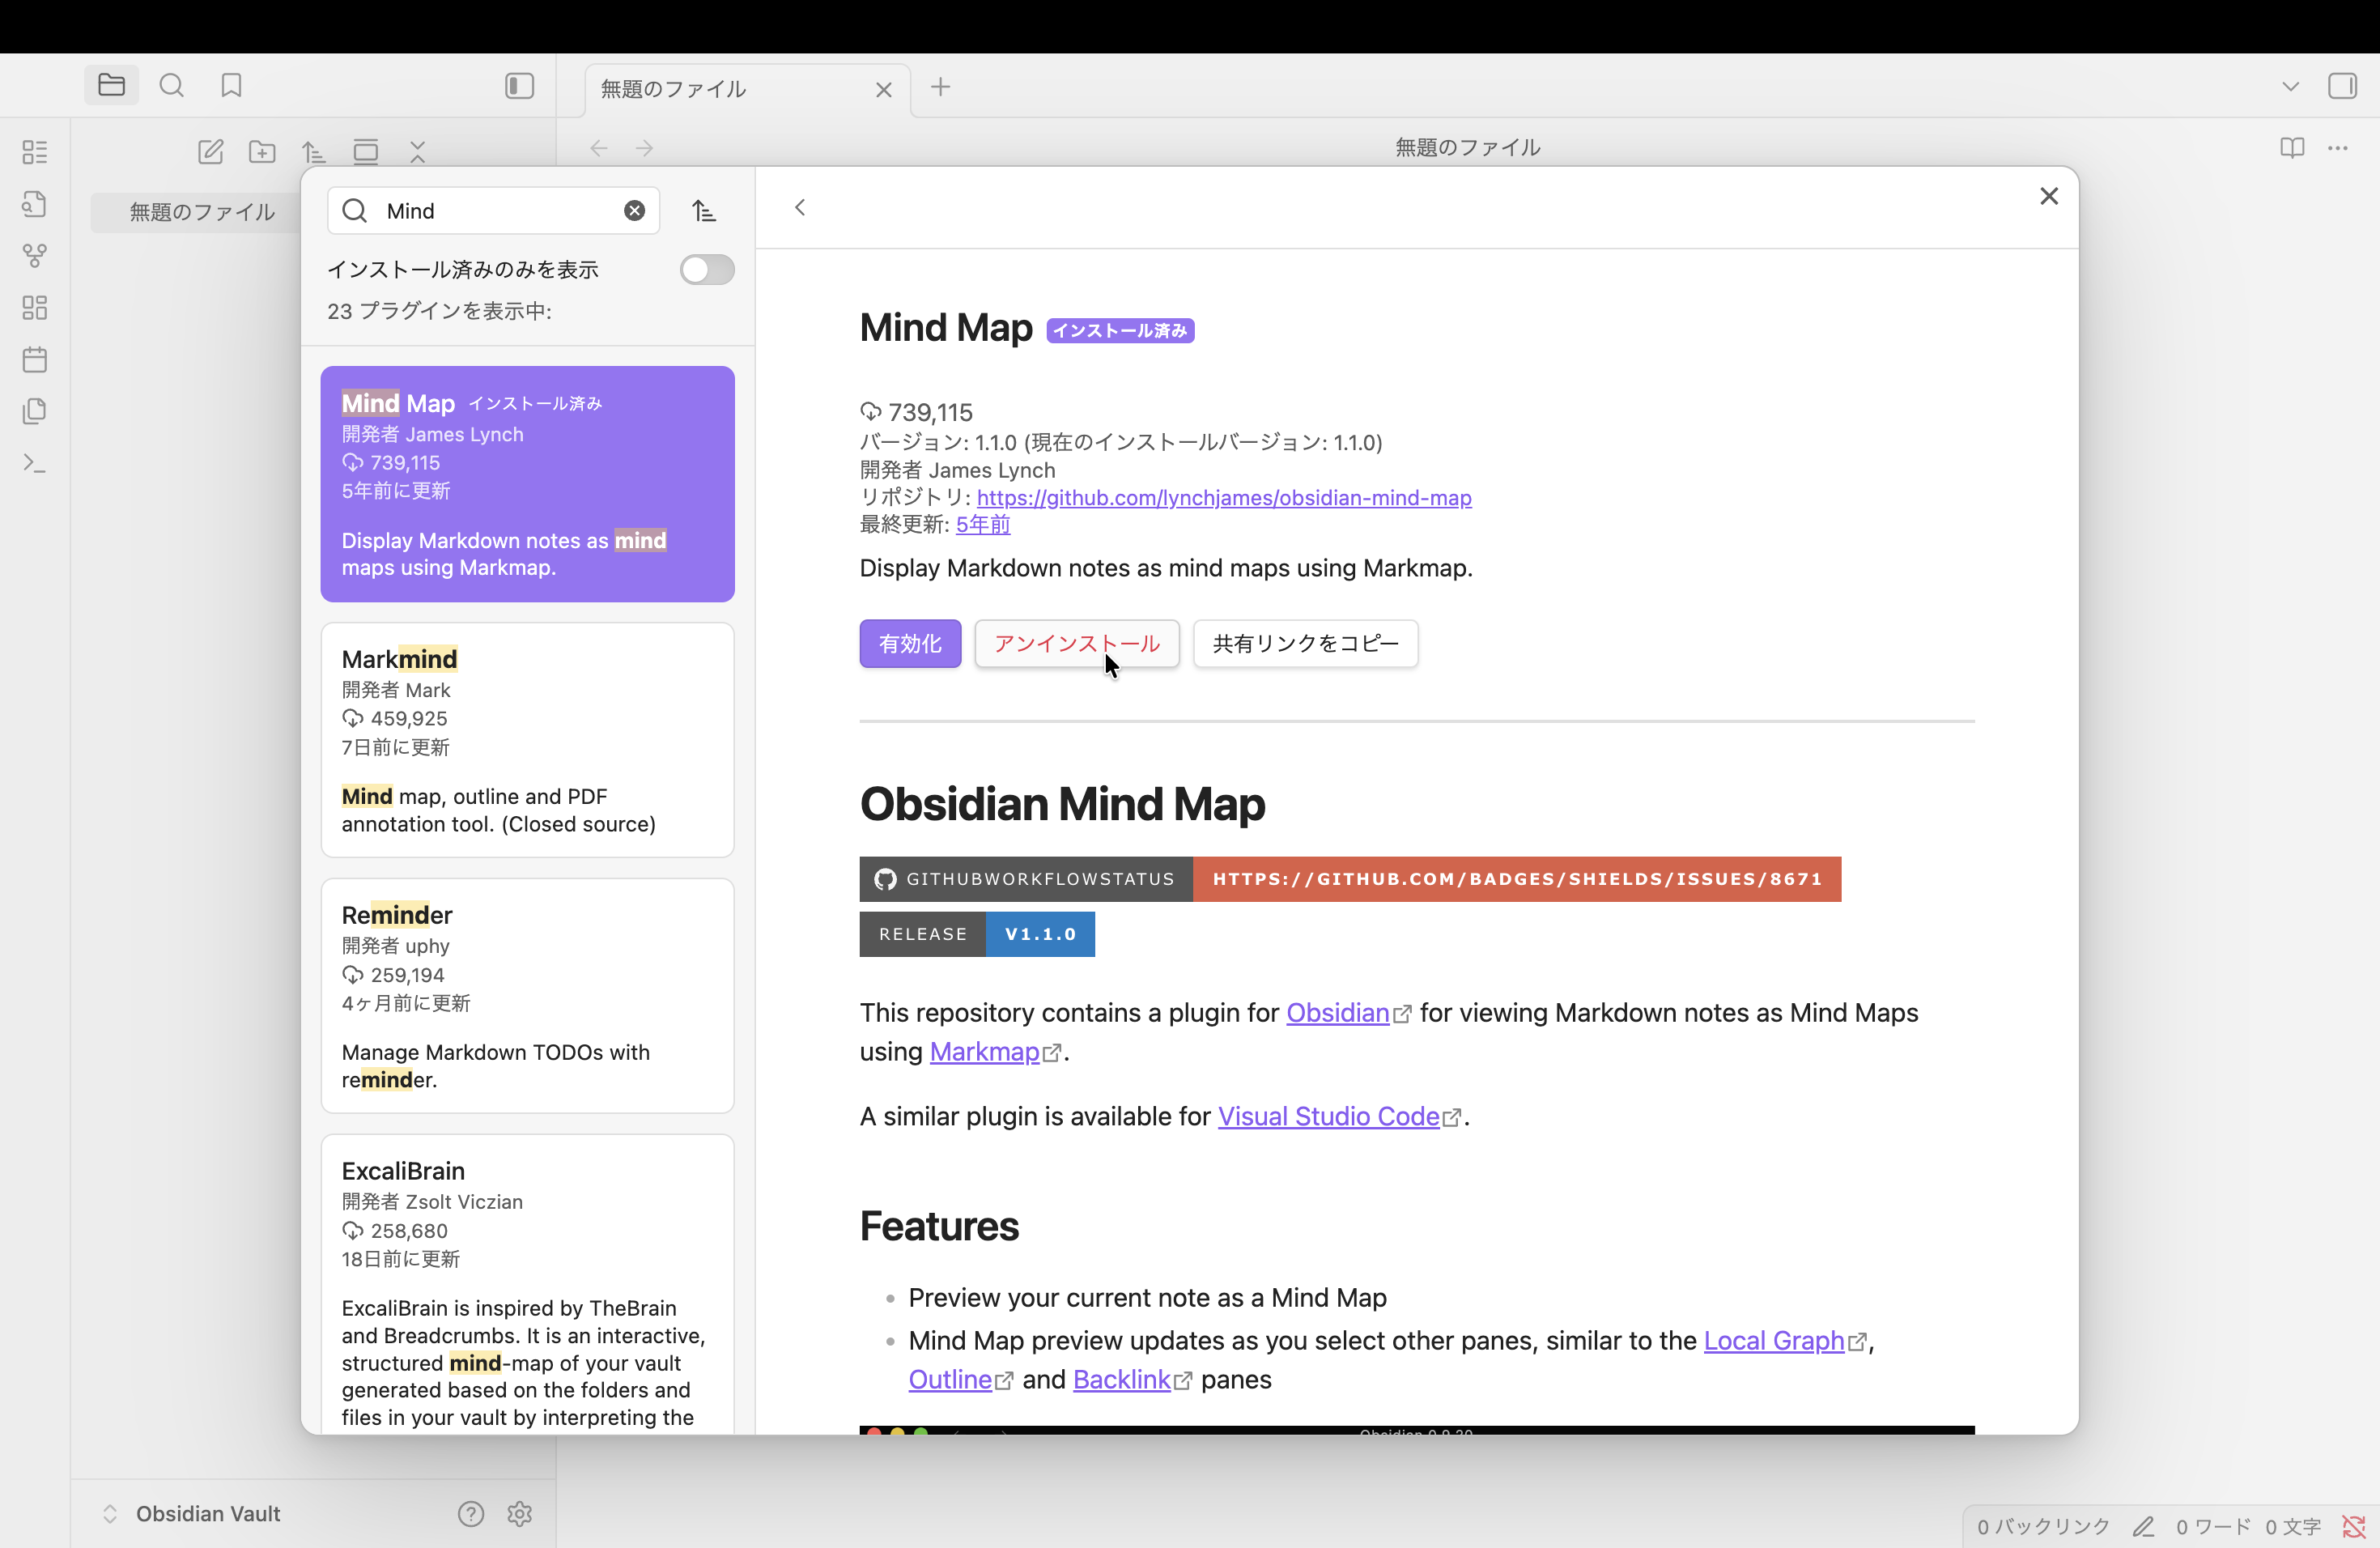Toggle show installed plugins only
The height and width of the screenshot is (1548, 2380).
(707, 270)
